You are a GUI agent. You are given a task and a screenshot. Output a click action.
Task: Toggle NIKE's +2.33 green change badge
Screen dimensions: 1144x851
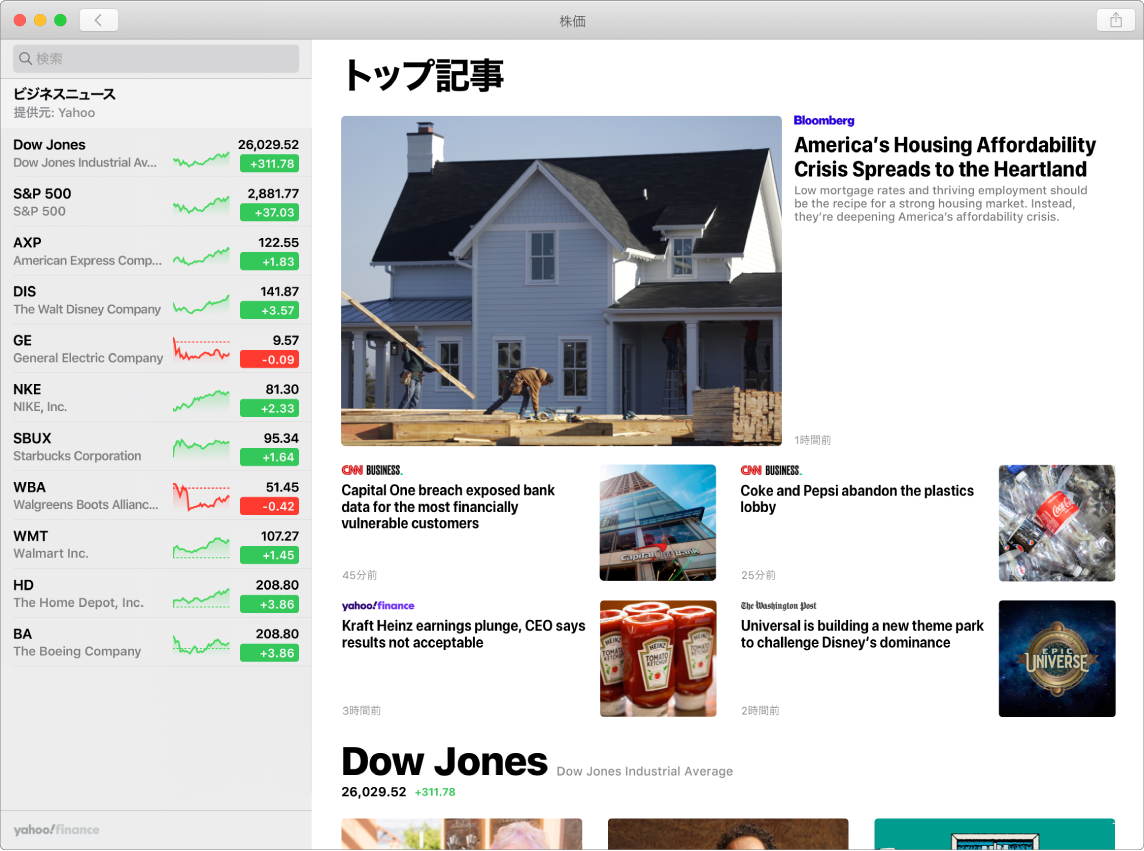tap(269, 409)
